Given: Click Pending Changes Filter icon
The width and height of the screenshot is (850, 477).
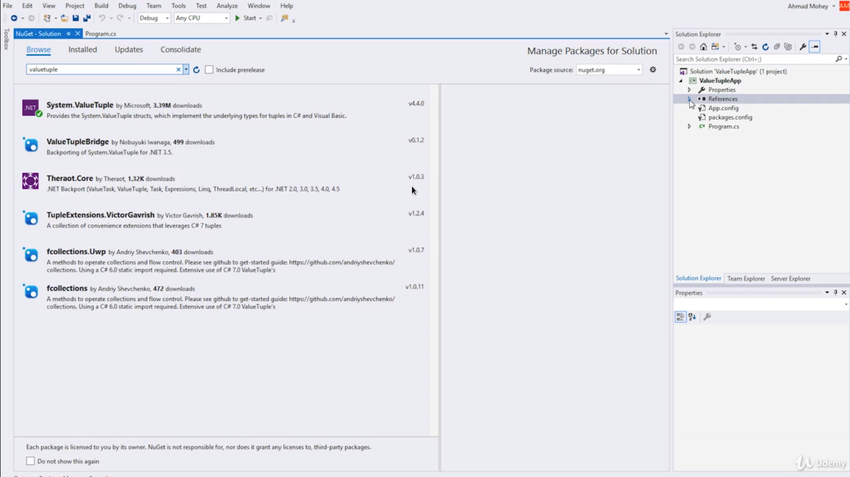Looking at the screenshot, I should coord(738,47).
